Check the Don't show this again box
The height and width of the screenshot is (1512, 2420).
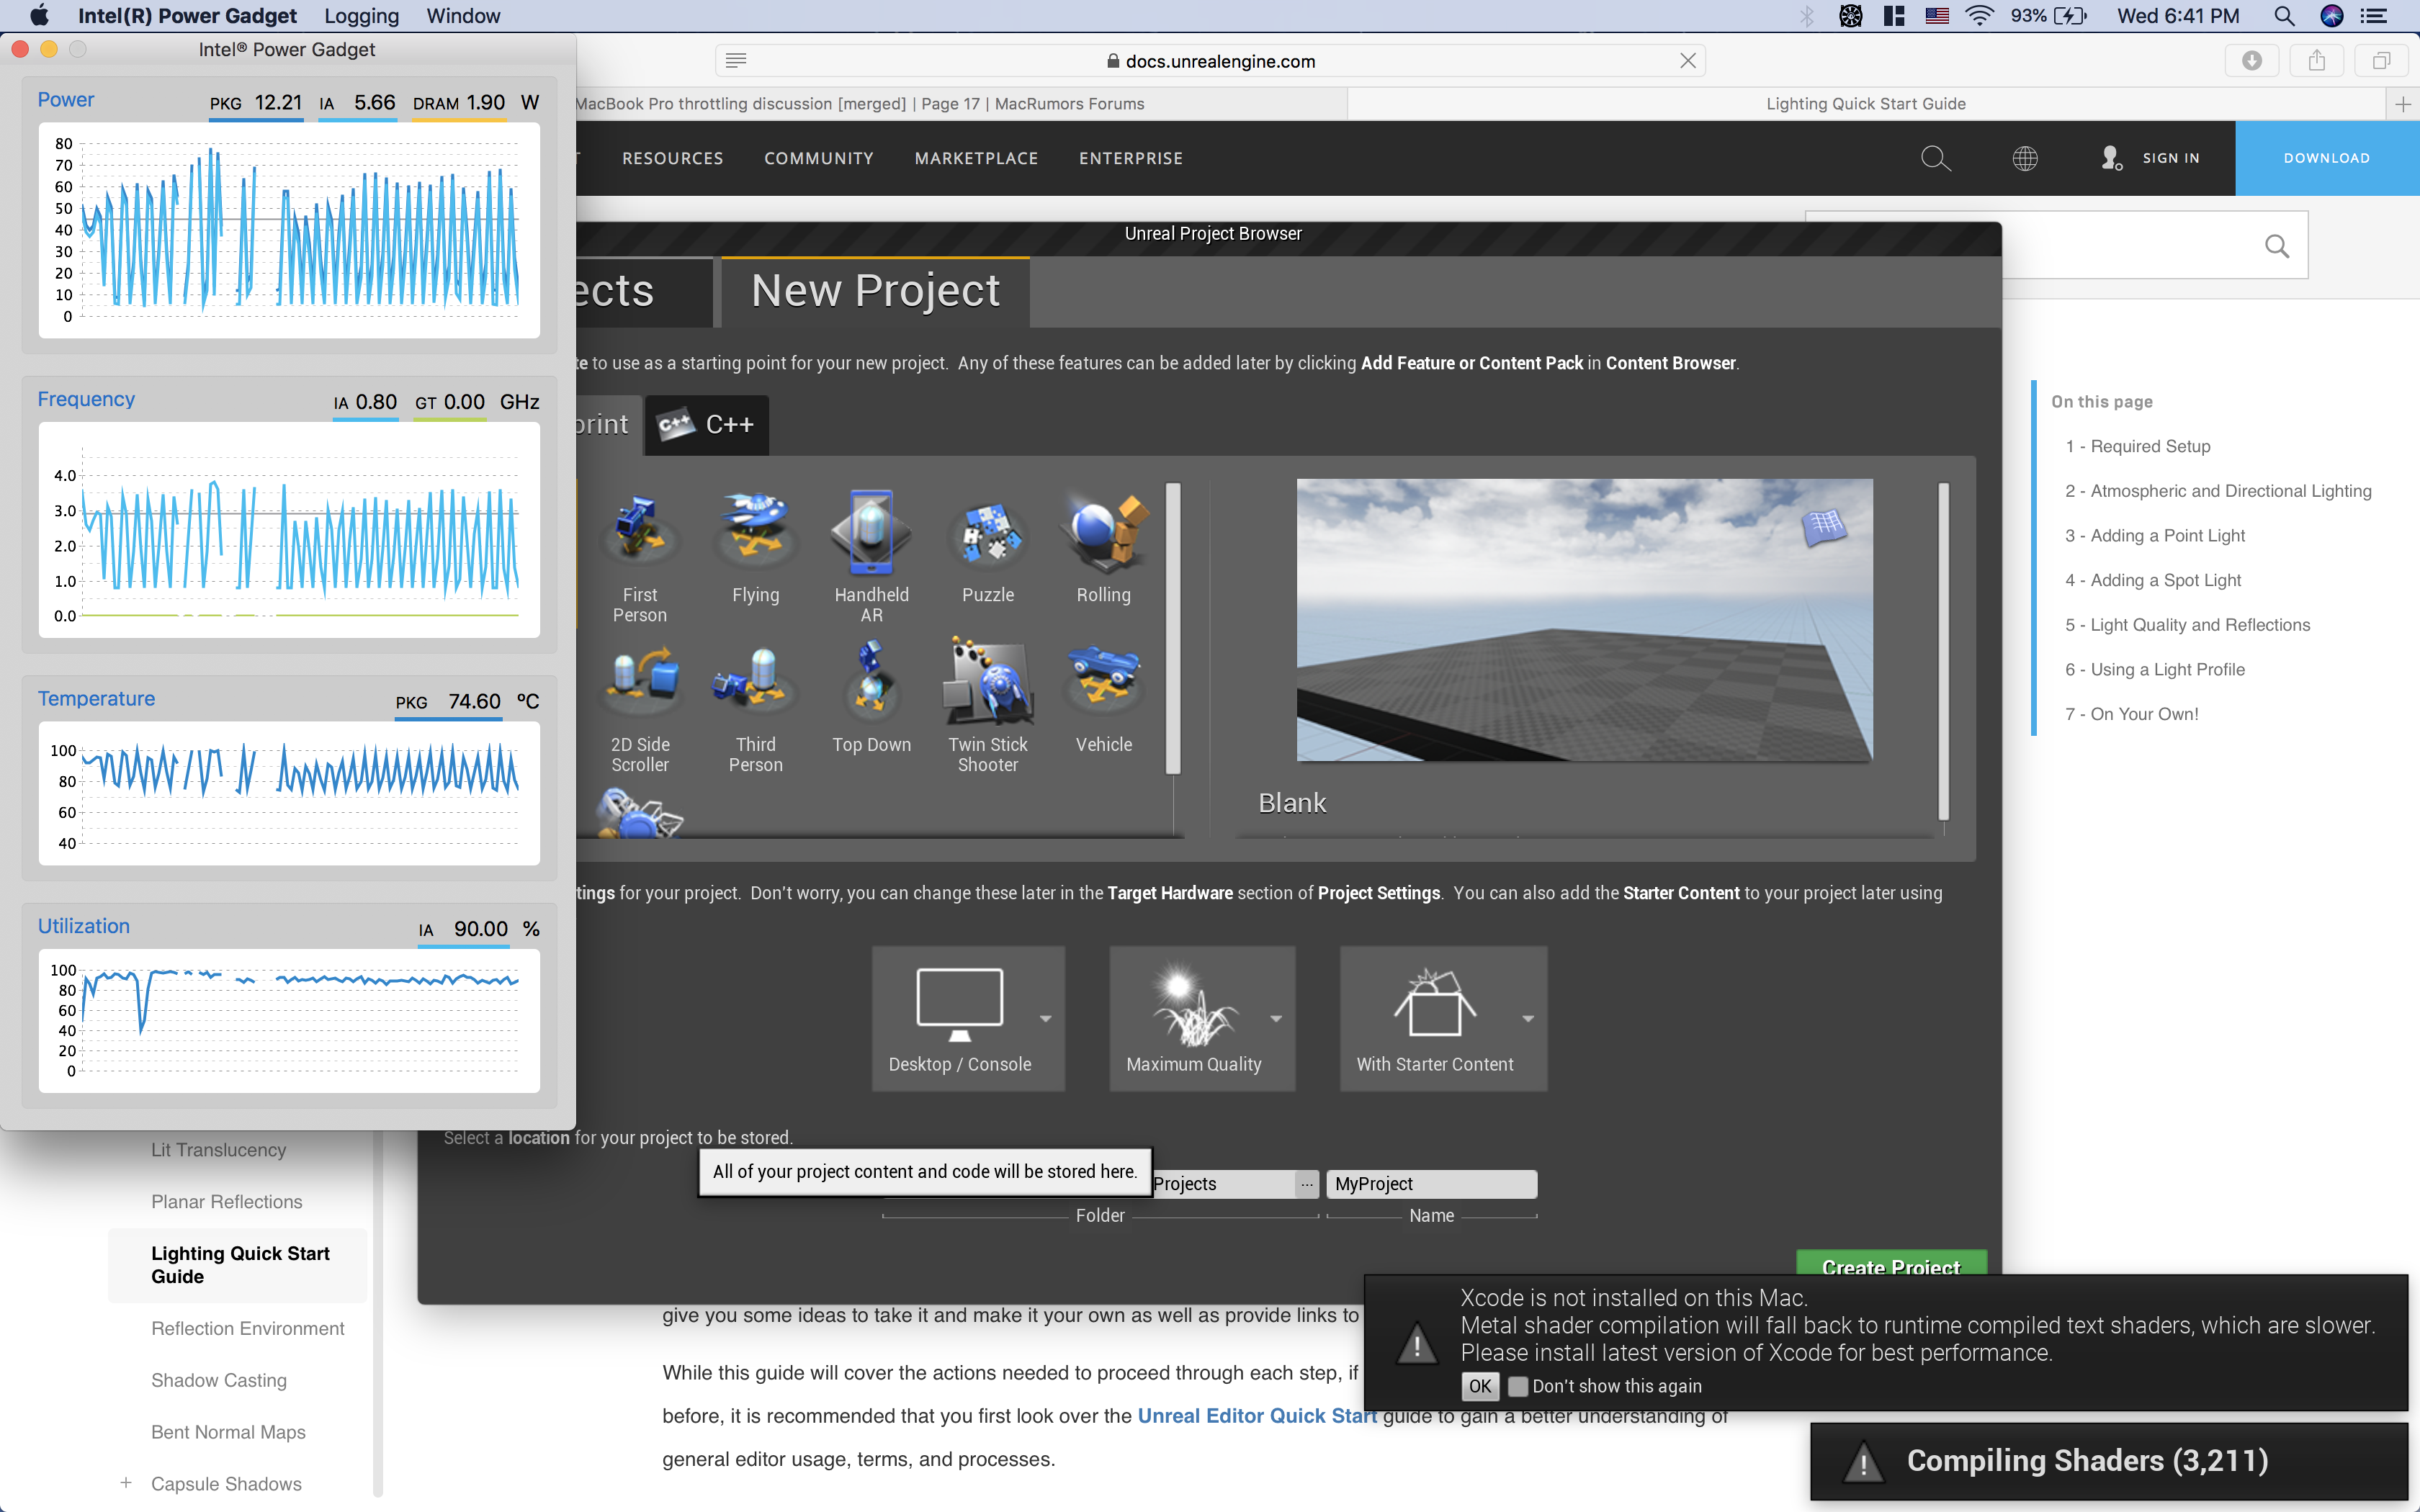(x=1517, y=1386)
